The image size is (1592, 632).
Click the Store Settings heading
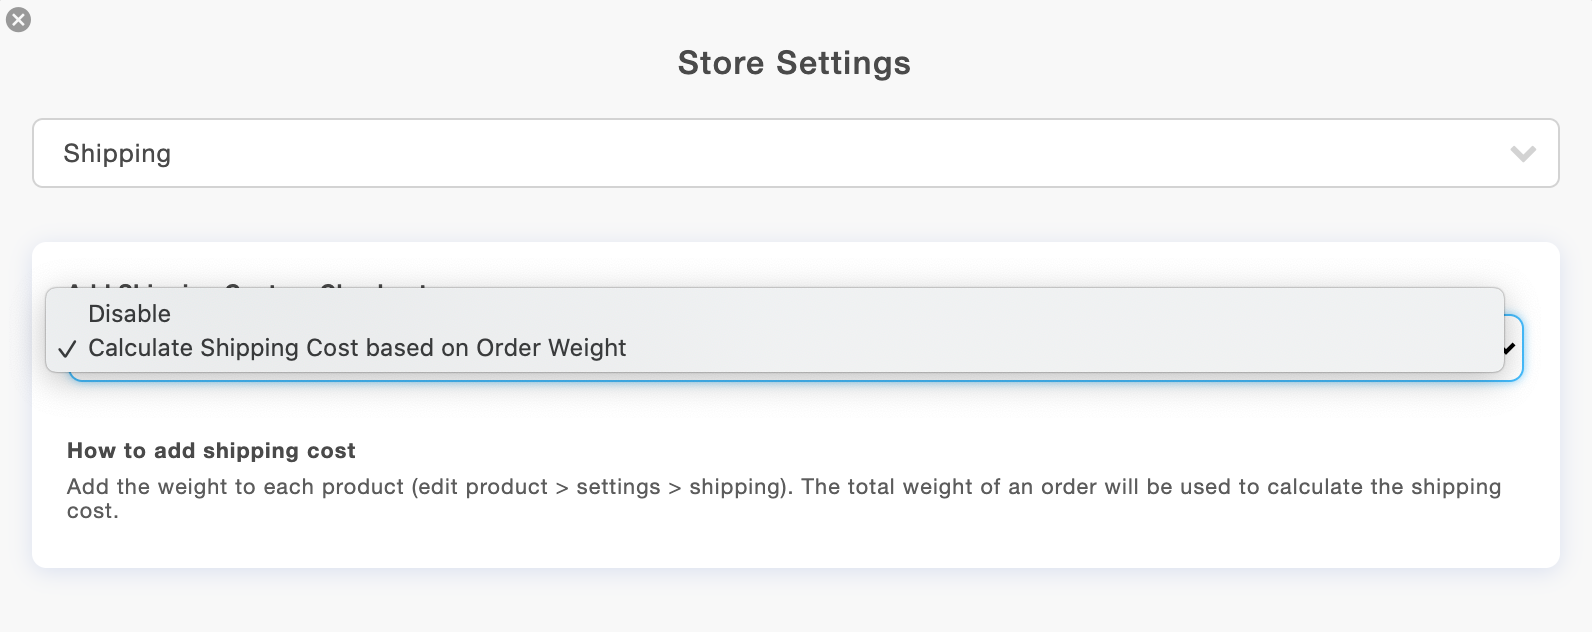(x=795, y=63)
